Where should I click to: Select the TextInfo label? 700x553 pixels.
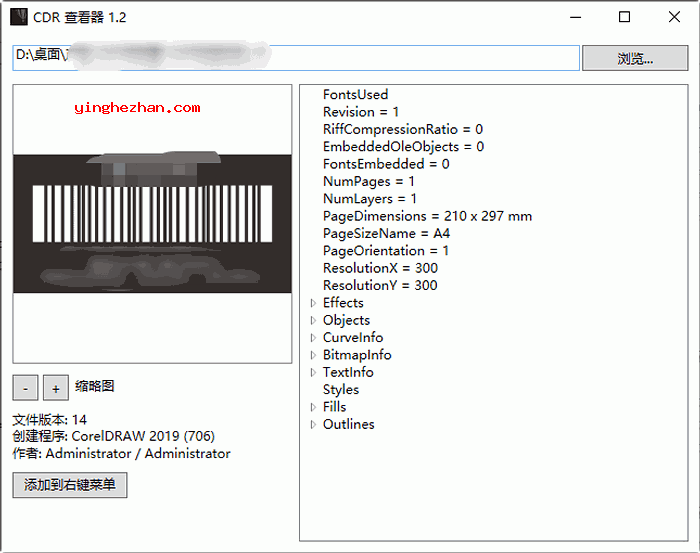click(348, 373)
